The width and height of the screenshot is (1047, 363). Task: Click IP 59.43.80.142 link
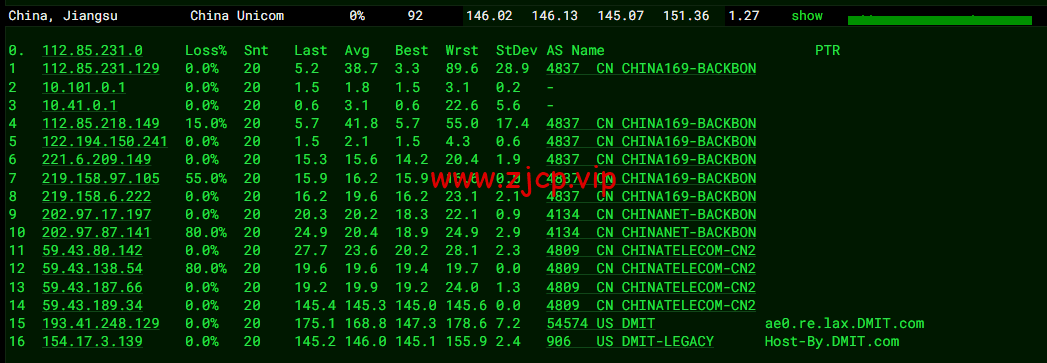tap(92, 251)
